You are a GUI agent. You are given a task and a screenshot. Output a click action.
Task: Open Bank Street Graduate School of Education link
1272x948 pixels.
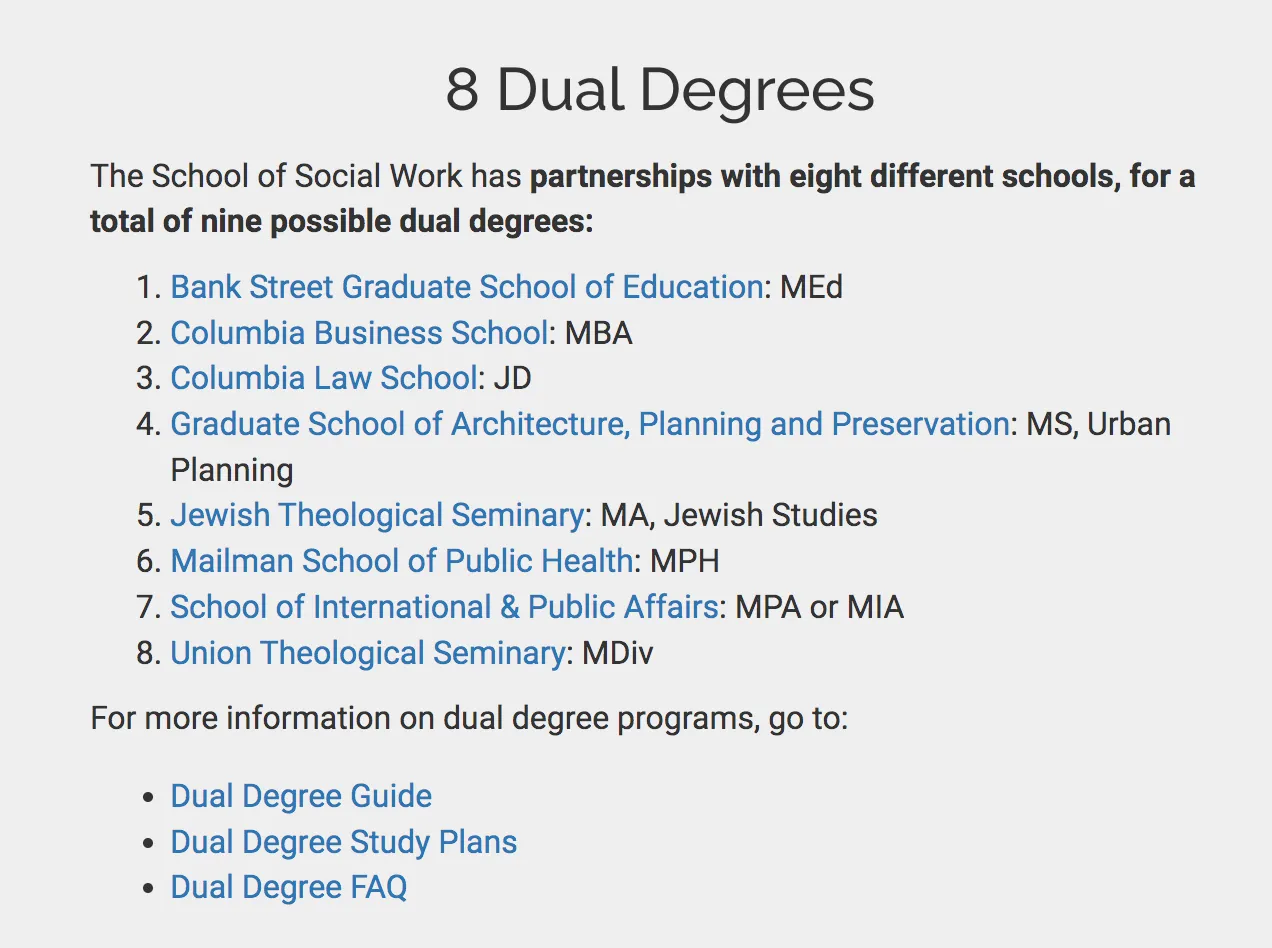(466, 287)
